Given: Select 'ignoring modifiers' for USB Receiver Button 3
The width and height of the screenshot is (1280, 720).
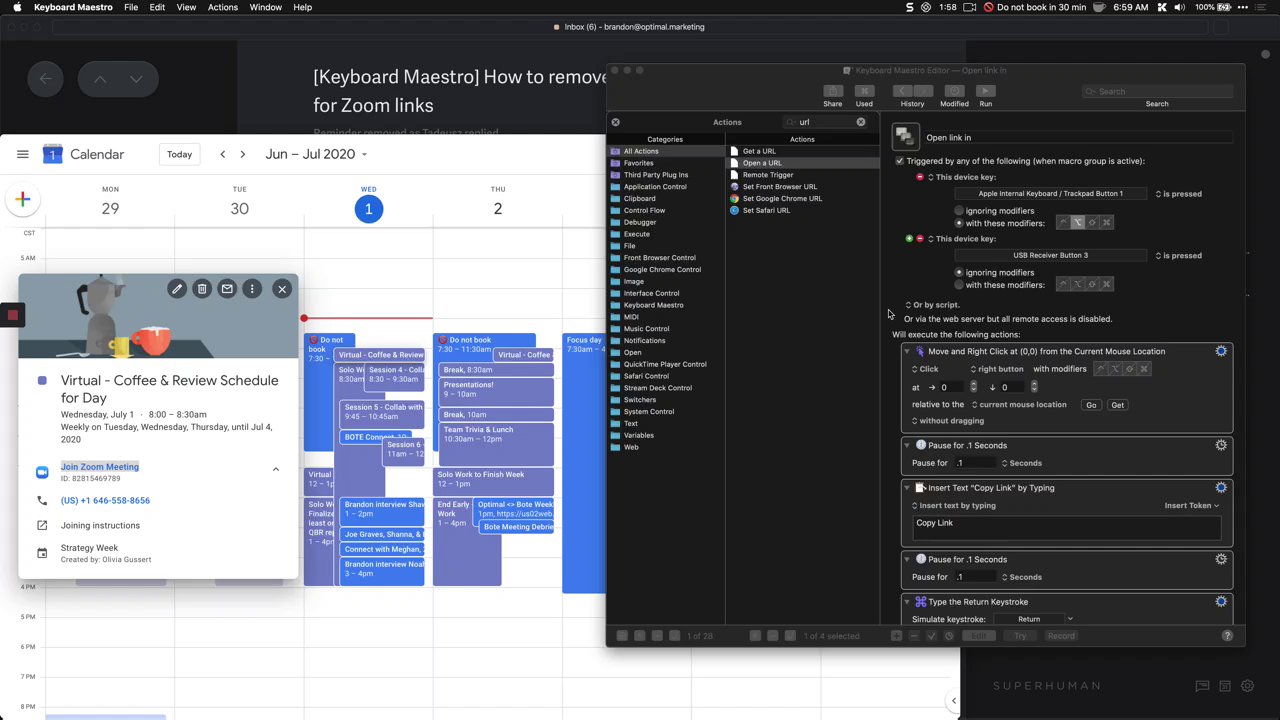Looking at the screenshot, I should (959, 272).
